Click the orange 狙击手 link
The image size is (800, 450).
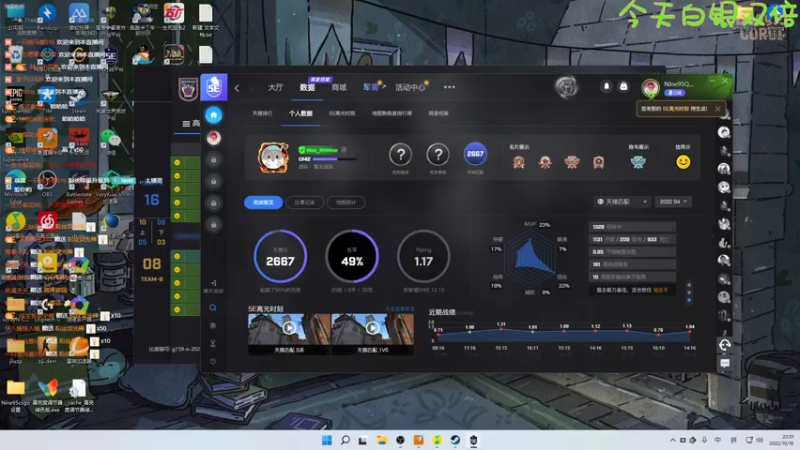(x=660, y=290)
